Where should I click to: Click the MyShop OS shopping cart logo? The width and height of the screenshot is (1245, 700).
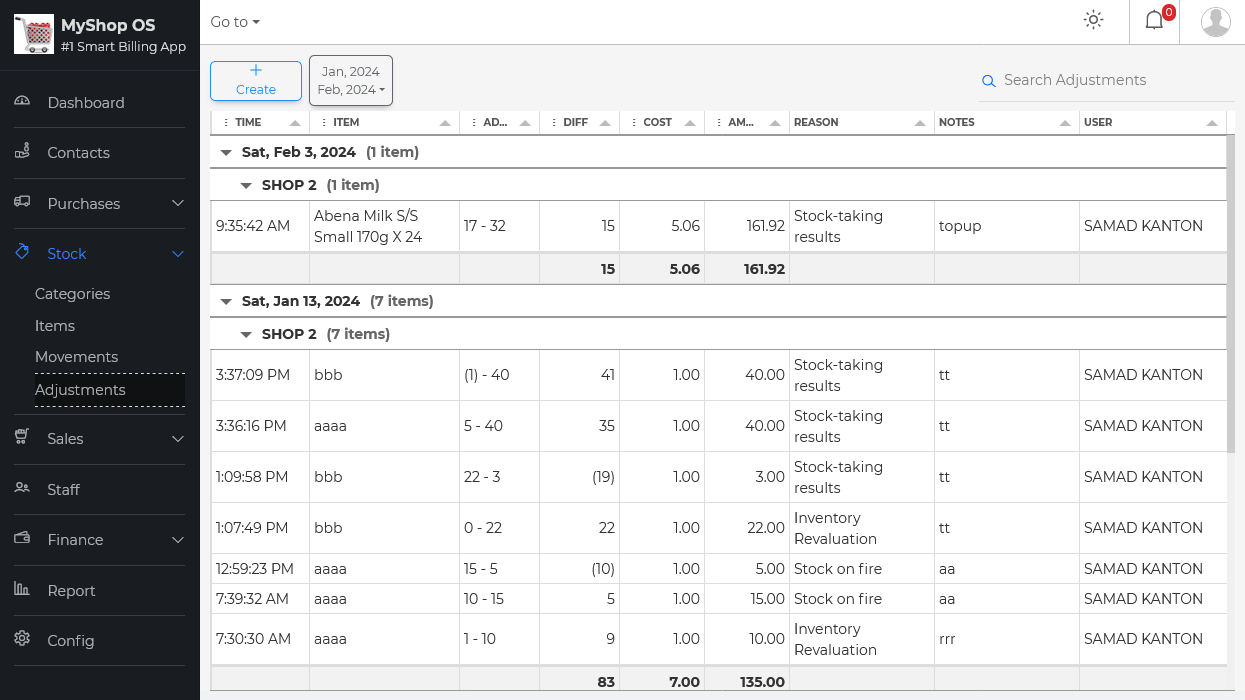34,35
